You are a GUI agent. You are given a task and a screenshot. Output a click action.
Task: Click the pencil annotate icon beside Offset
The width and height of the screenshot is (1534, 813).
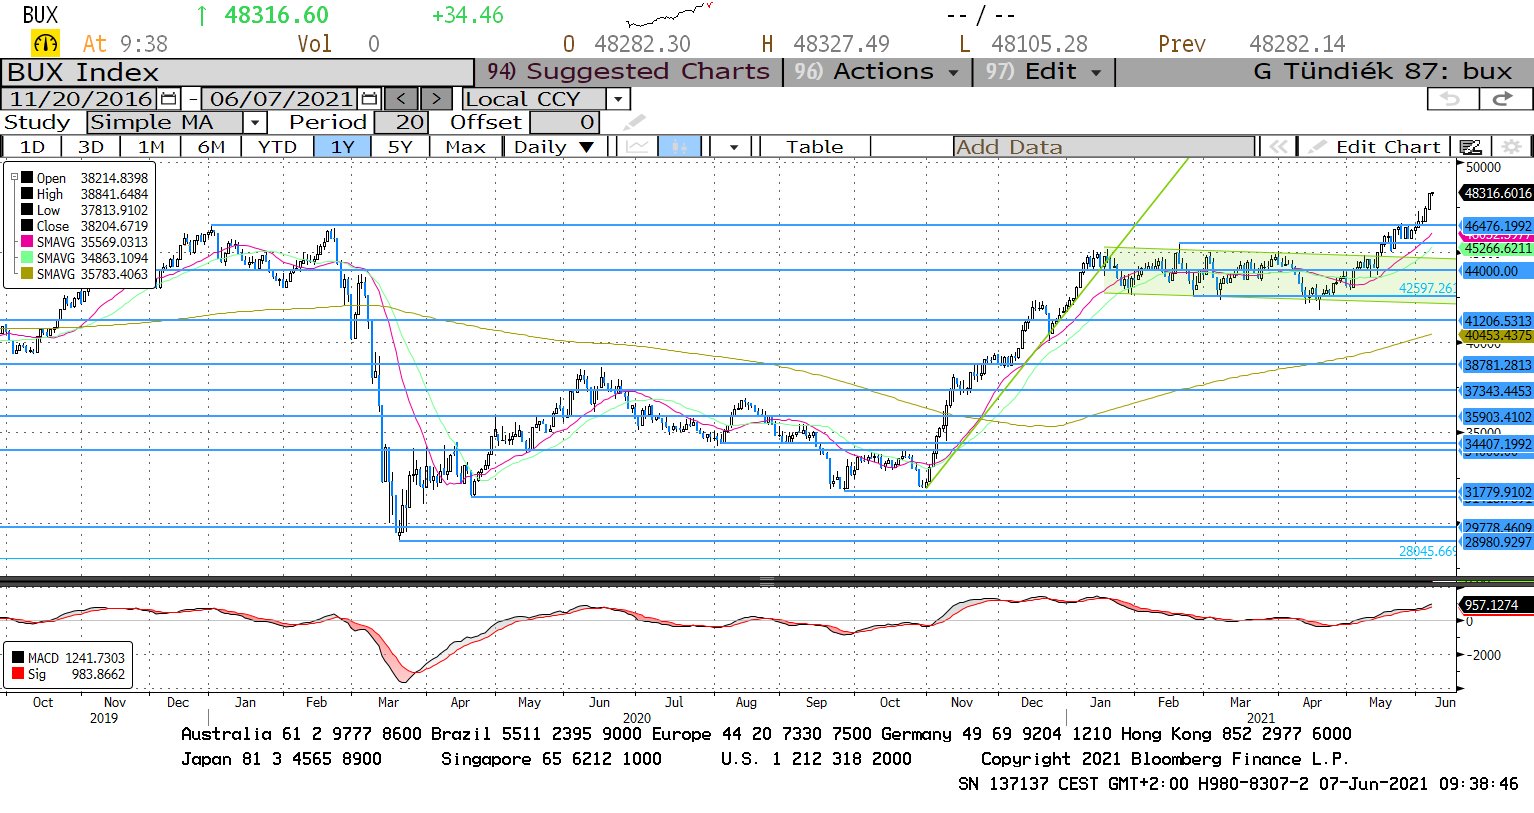[x=634, y=123]
